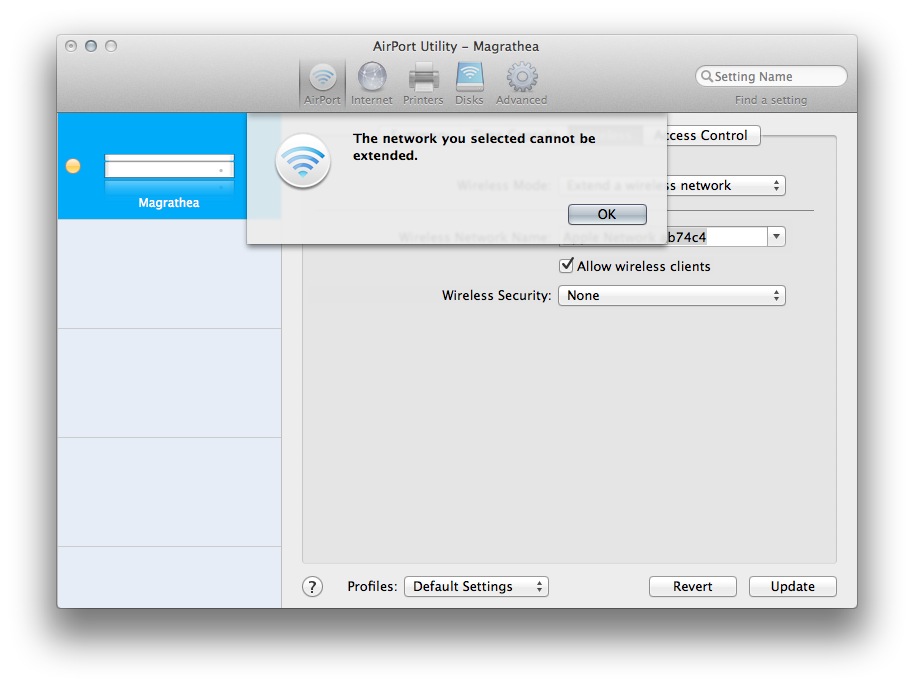The height and width of the screenshot is (687, 914).
Task: Click the help question mark icon
Action: point(311,587)
